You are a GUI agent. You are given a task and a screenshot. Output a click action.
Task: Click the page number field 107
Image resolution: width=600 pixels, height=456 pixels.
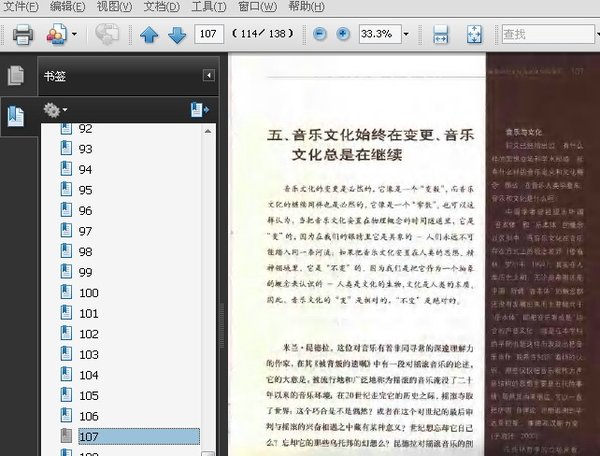pyautogui.click(x=209, y=34)
